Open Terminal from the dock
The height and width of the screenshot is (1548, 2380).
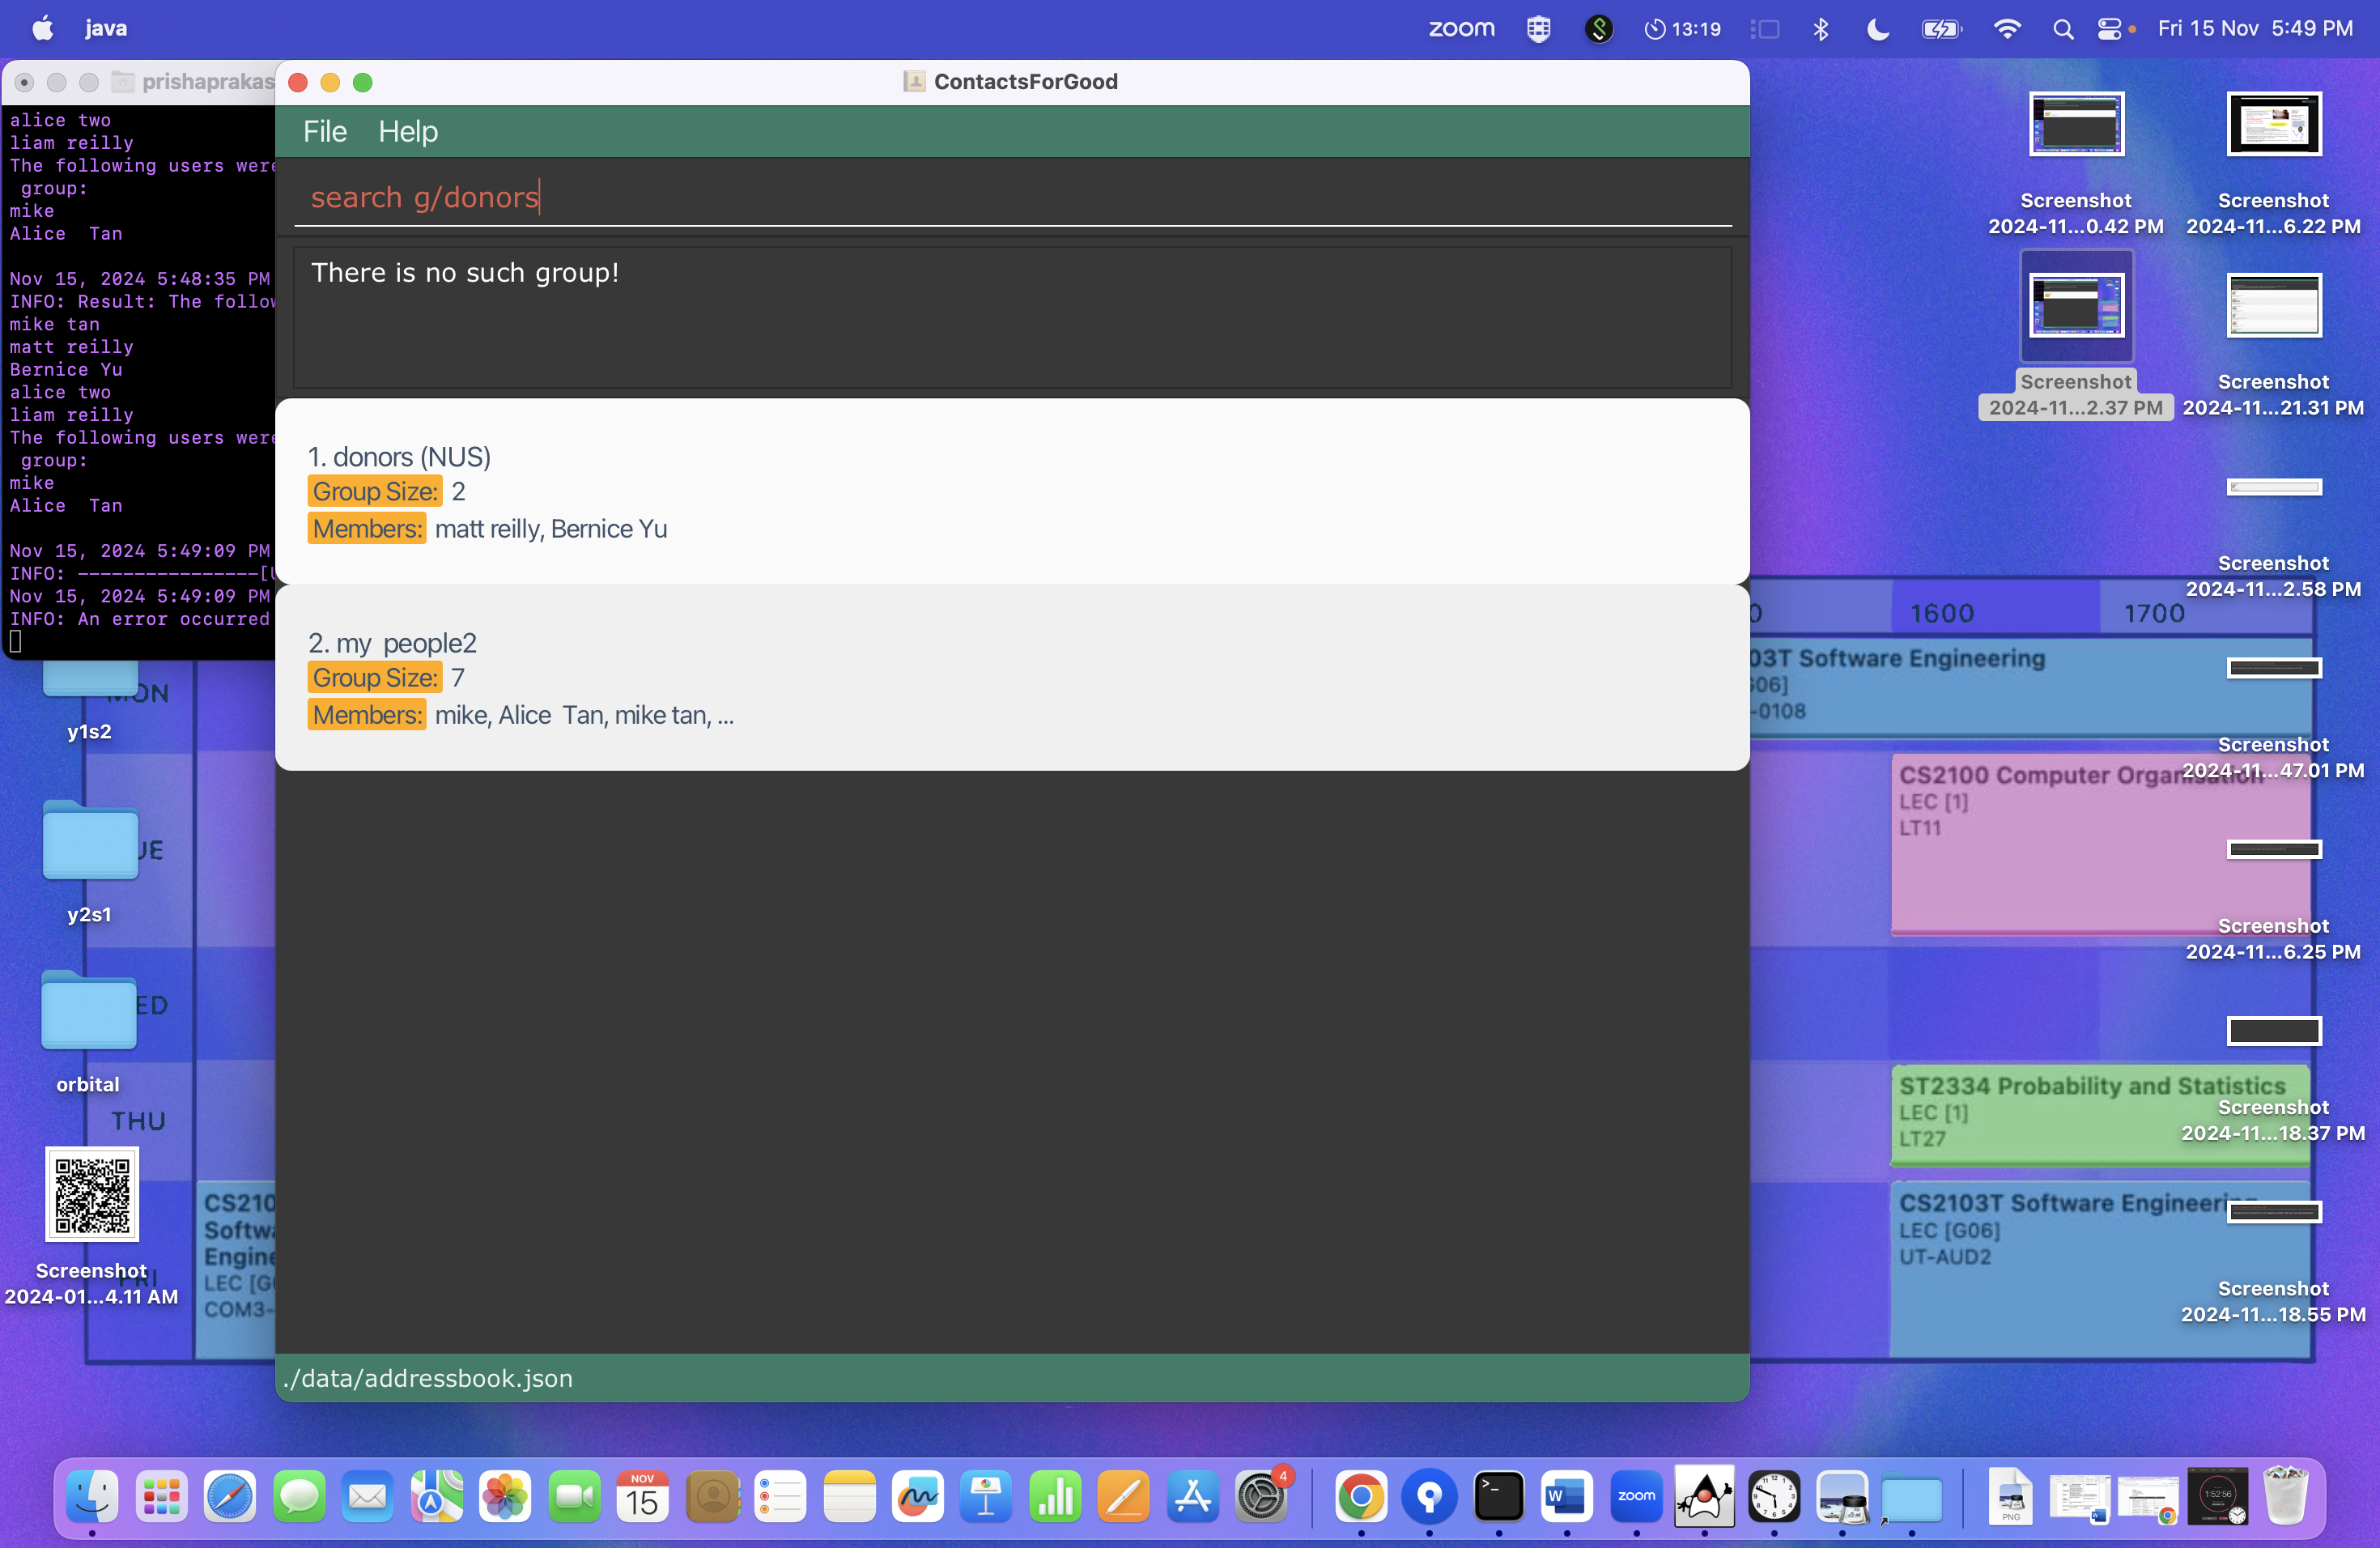click(x=1498, y=1496)
